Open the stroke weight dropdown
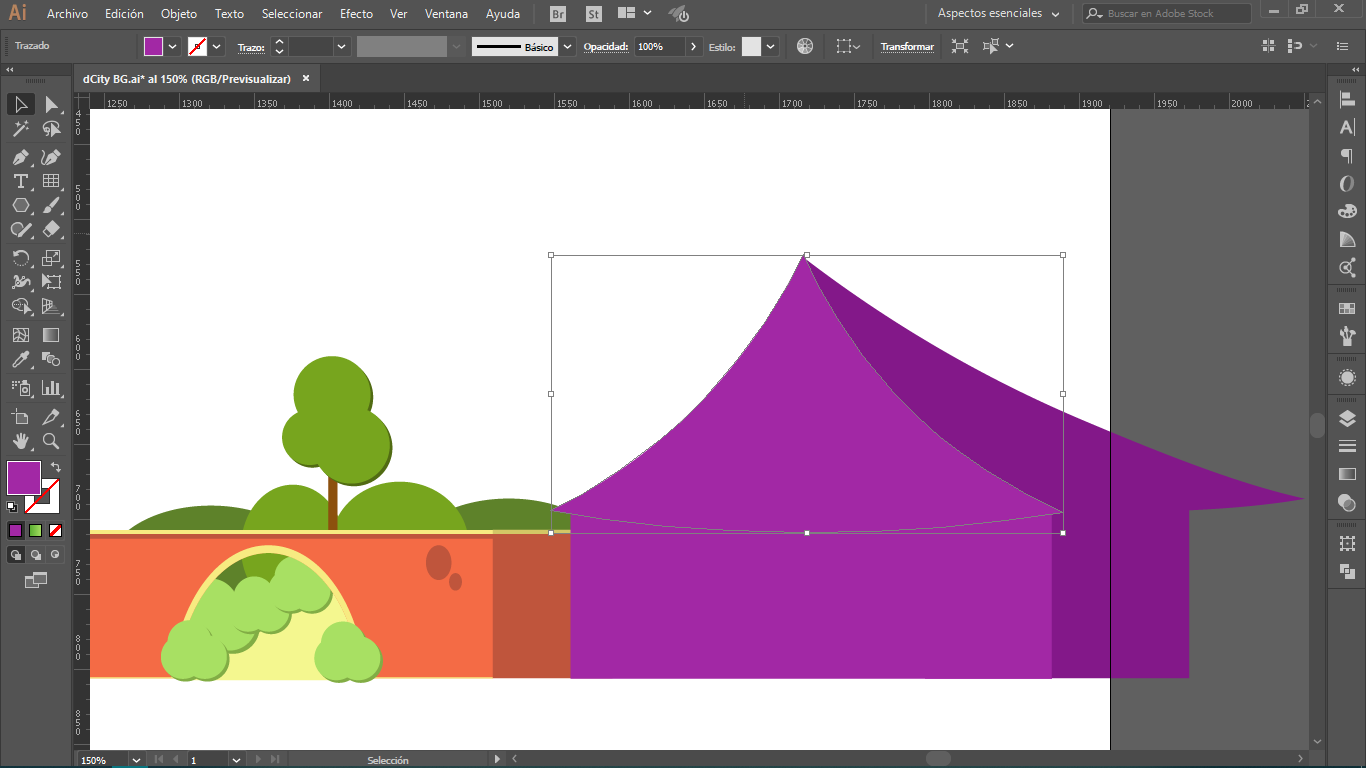The image size is (1366, 768). pyautogui.click(x=342, y=46)
